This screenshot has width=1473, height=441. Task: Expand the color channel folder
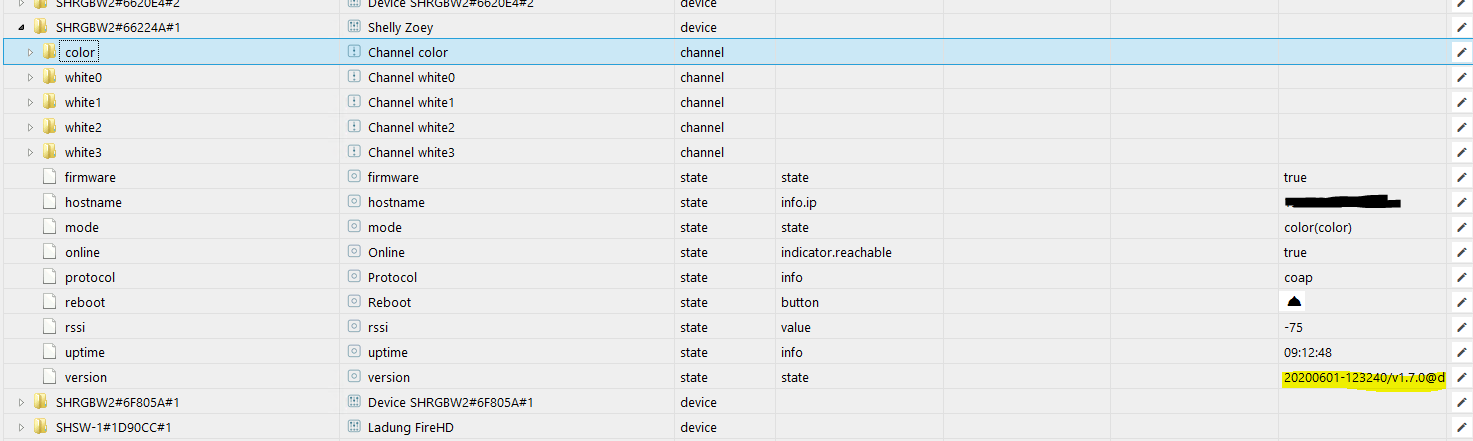30,52
